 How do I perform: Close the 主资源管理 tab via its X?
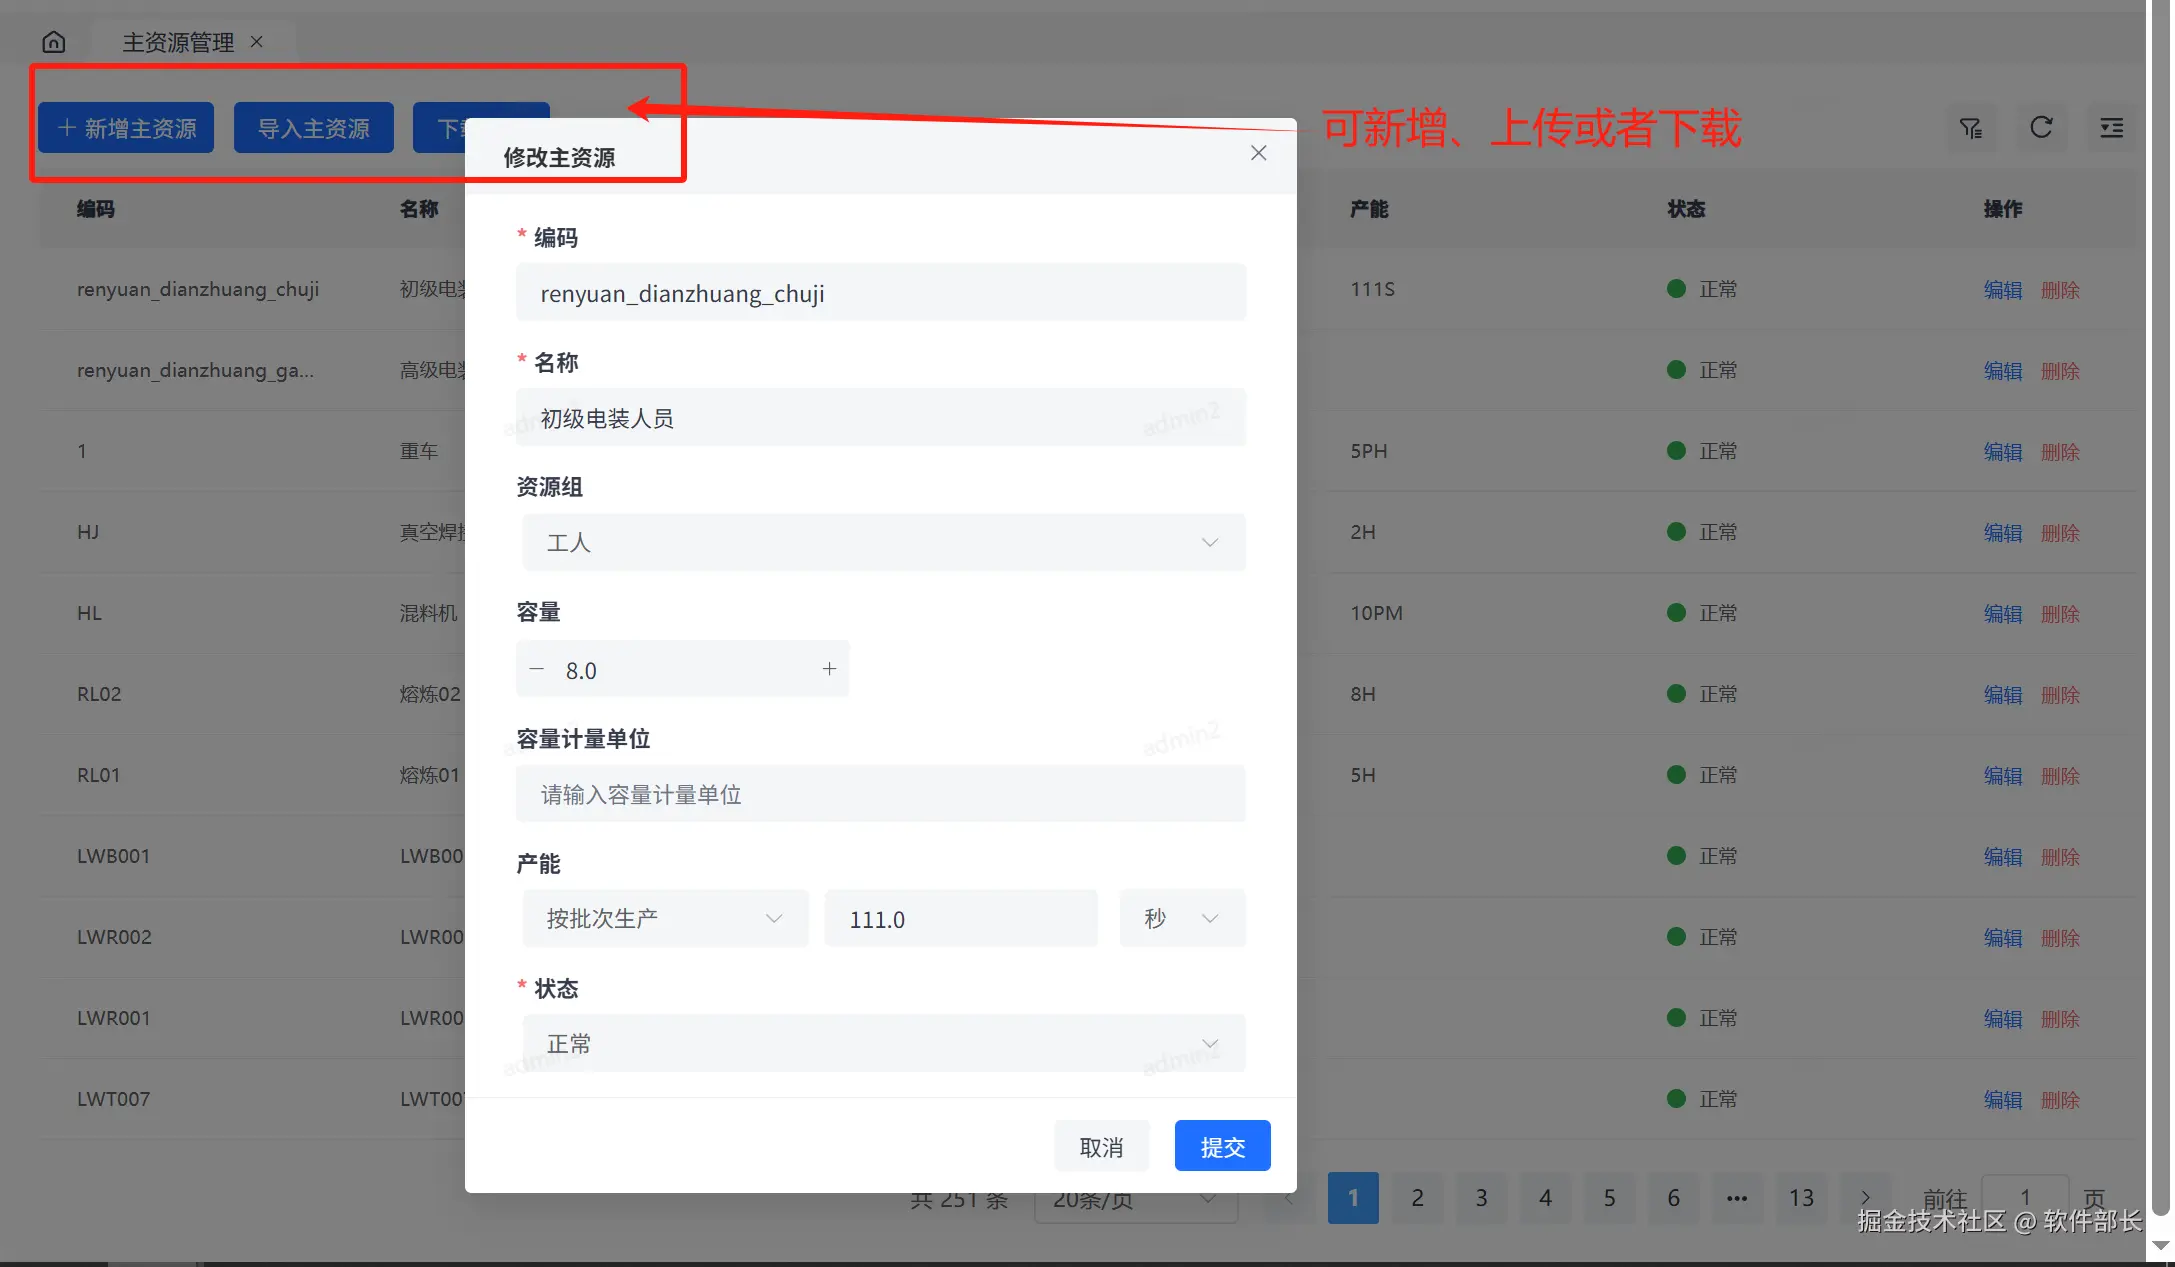pyautogui.click(x=257, y=42)
